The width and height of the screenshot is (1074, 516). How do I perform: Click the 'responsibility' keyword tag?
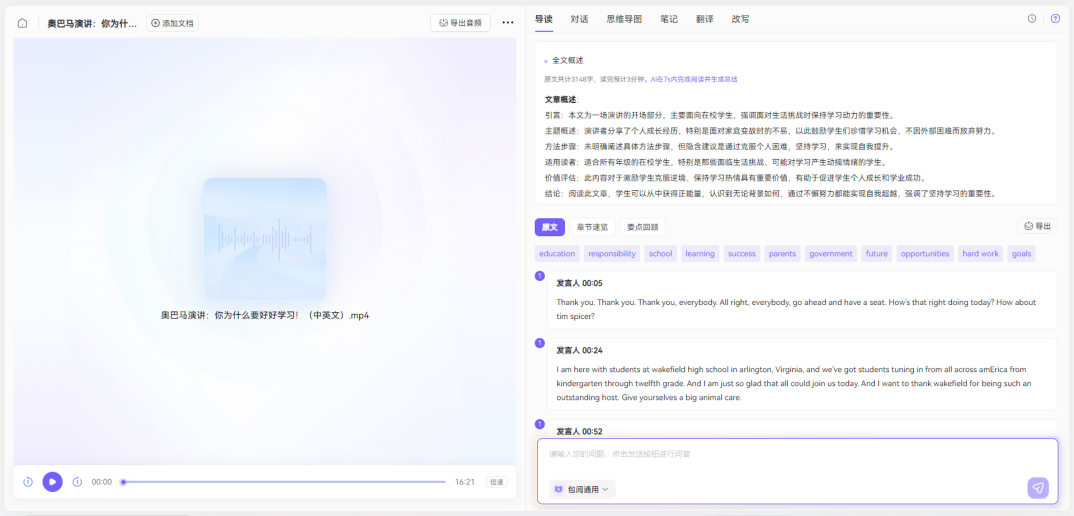tap(612, 254)
